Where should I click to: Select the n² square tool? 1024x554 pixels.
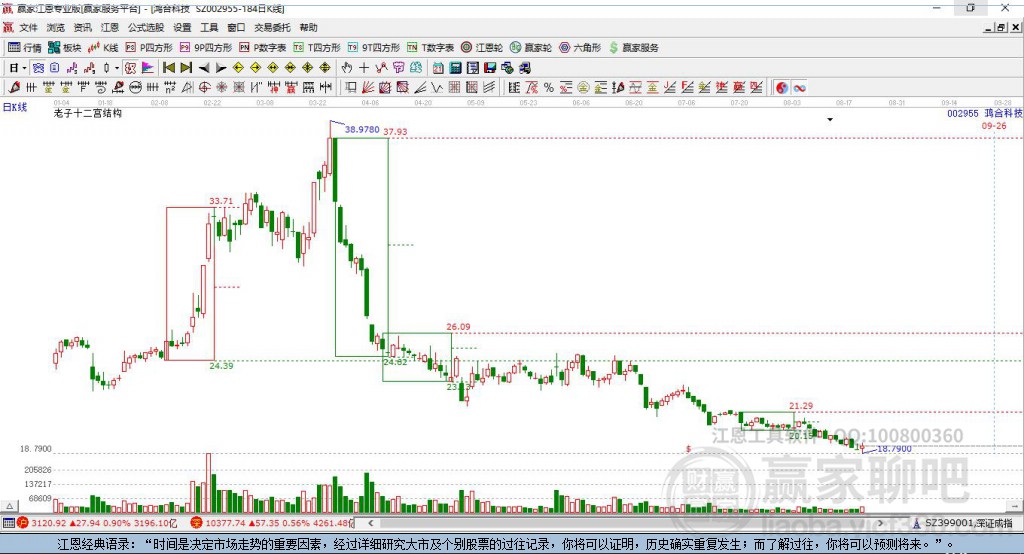(x=170, y=88)
